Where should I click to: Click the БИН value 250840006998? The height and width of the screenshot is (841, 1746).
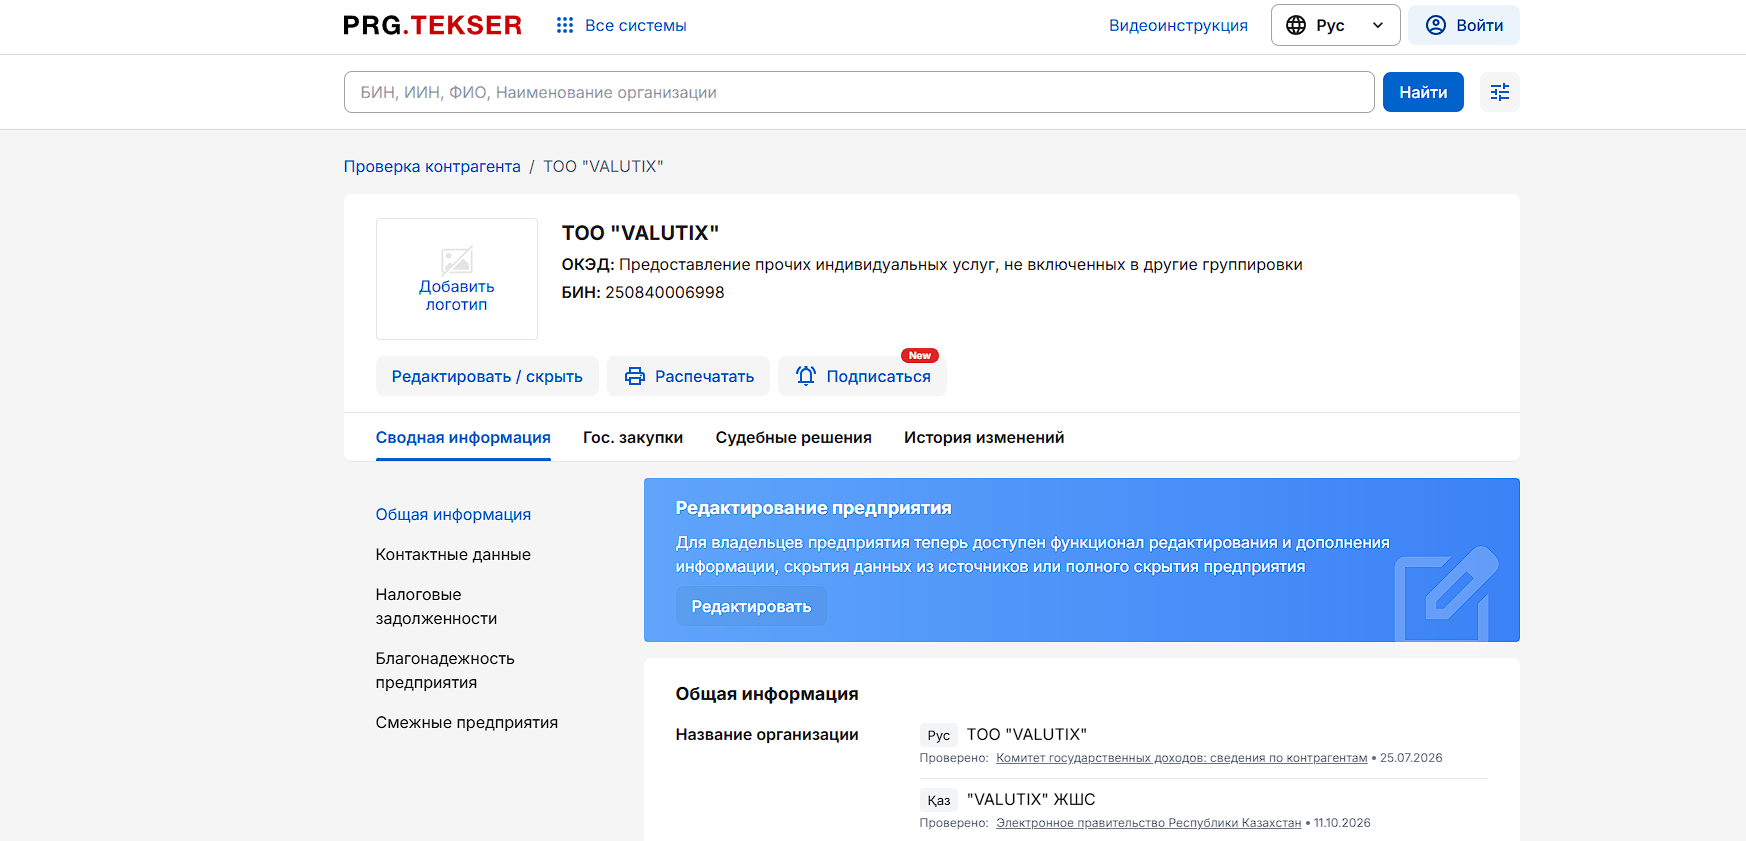pos(665,292)
